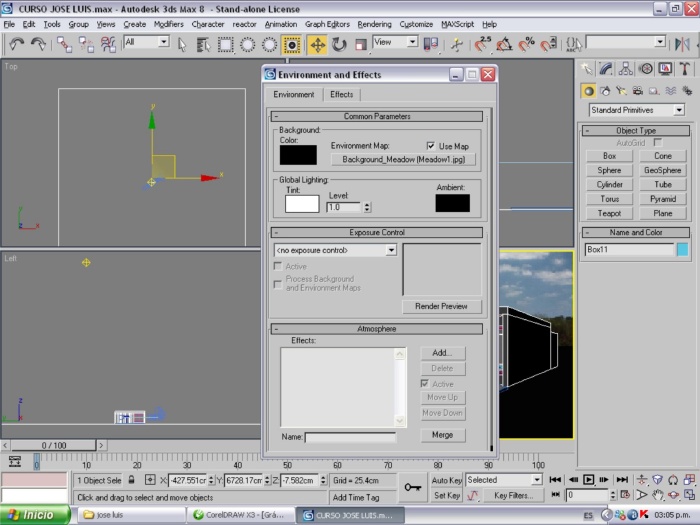Open the Standard Primitives dropdown
700x525 pixels.
click(x=679, y=110)
